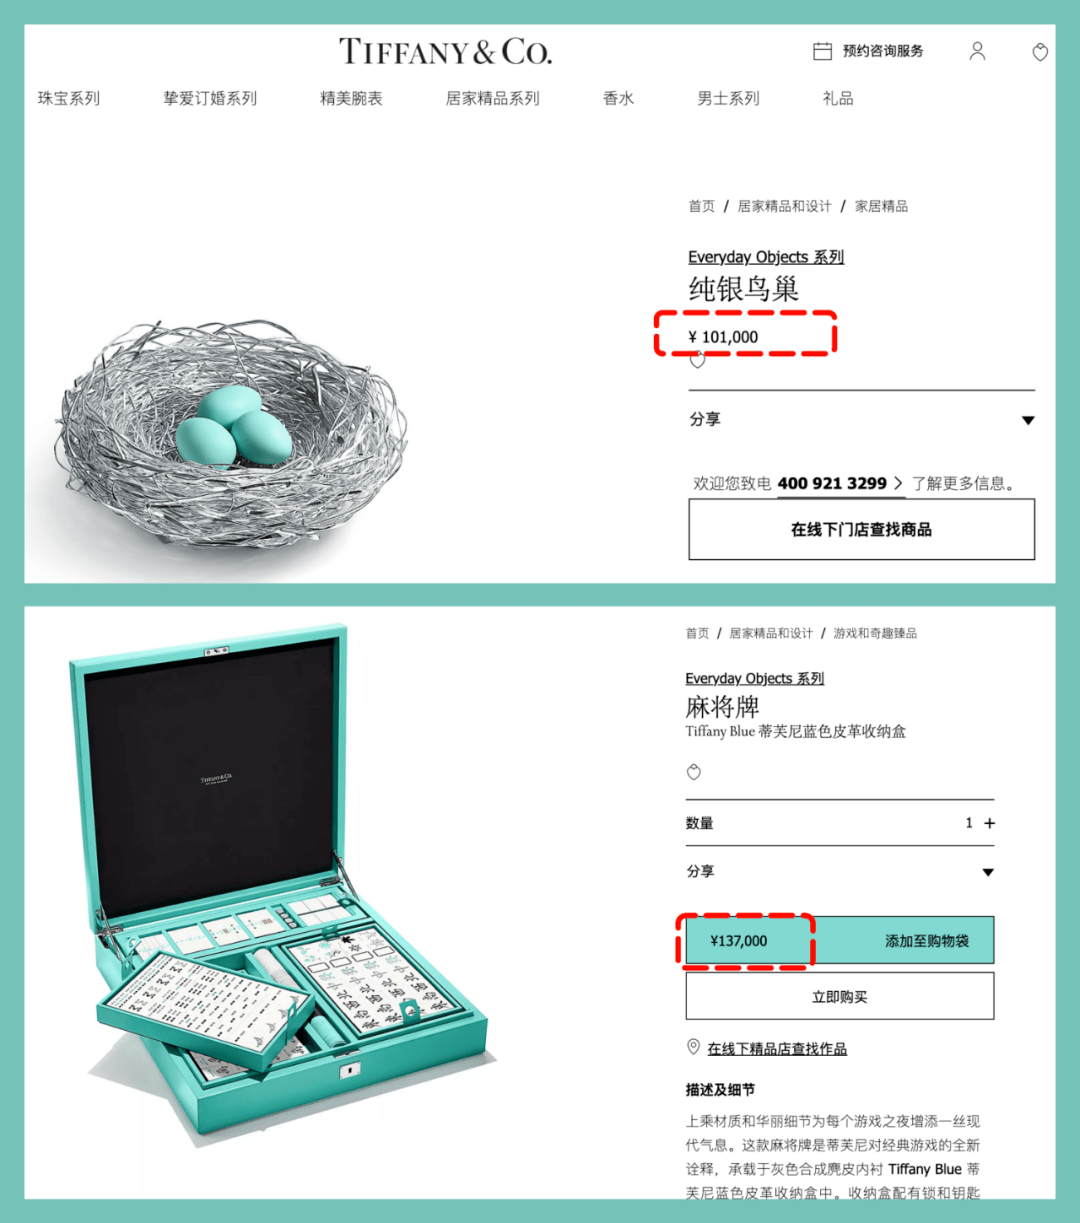Click 立即购买 button

(x=840, y=997)
